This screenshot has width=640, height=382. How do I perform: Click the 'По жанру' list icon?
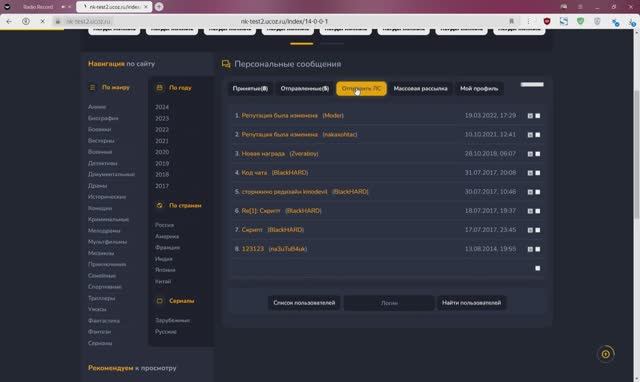[x=92, y=87]
